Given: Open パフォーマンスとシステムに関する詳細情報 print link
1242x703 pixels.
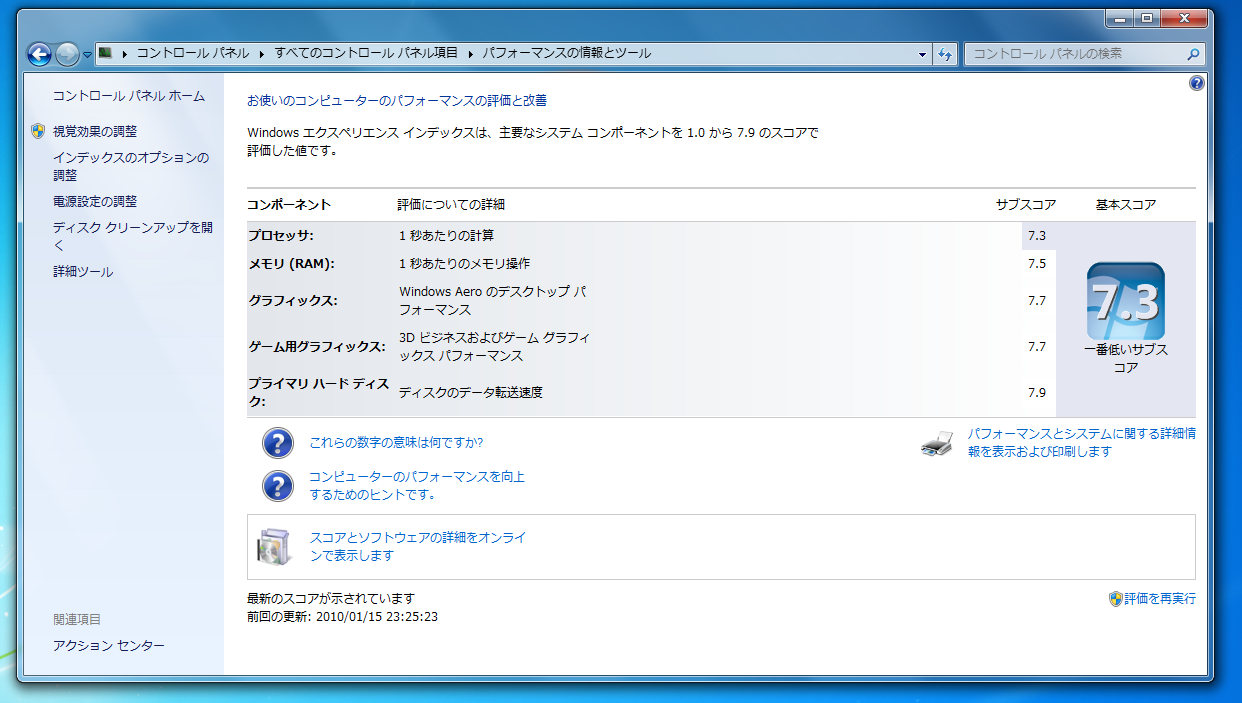Looking at the screenshot, I should pyautogui.click(x=1081, y=443).
